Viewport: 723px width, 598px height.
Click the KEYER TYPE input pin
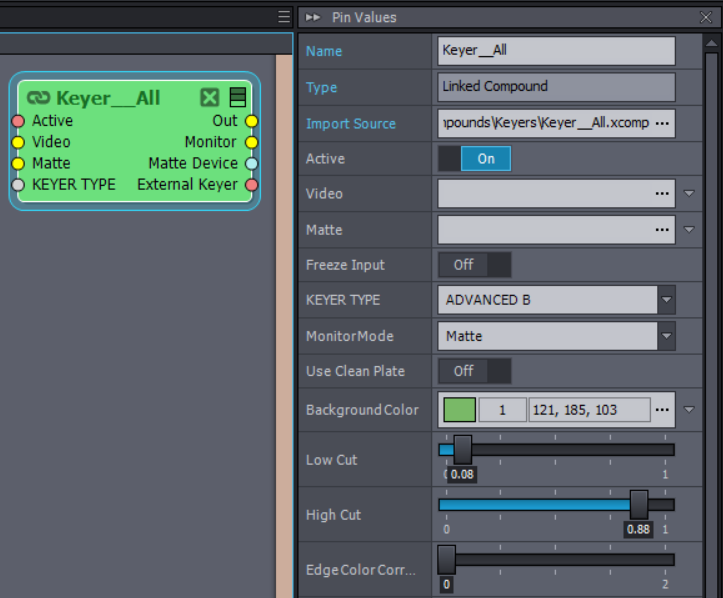[x=18, y=185]
